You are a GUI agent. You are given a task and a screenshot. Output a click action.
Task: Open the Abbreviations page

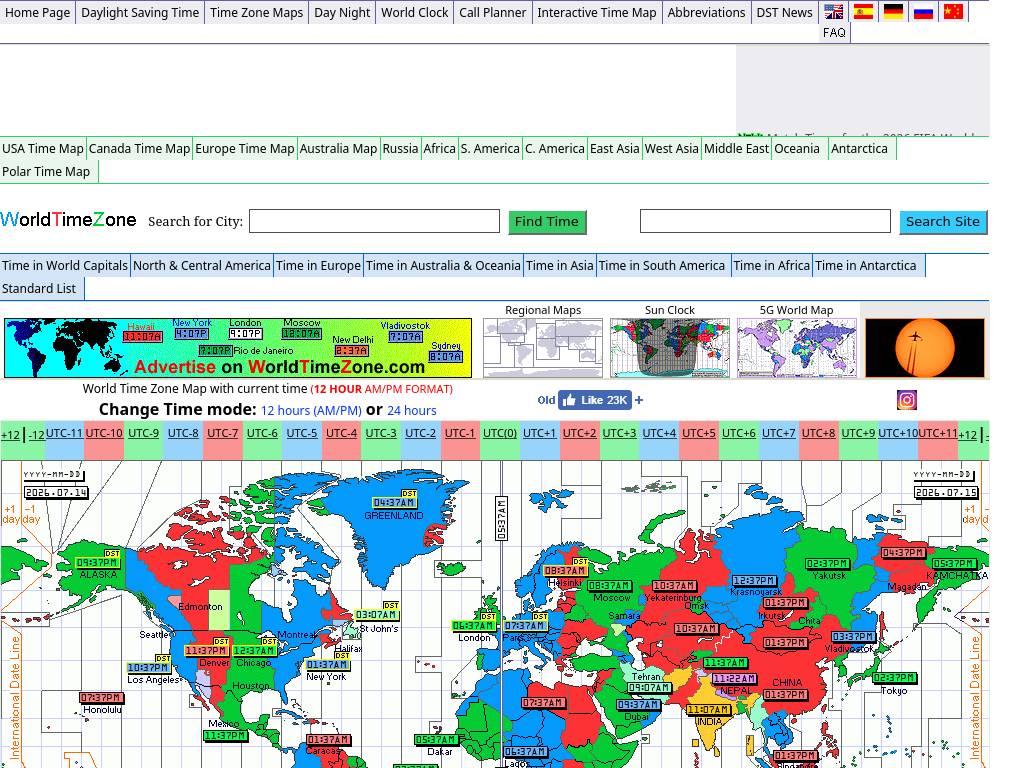(x=706, y=12)
